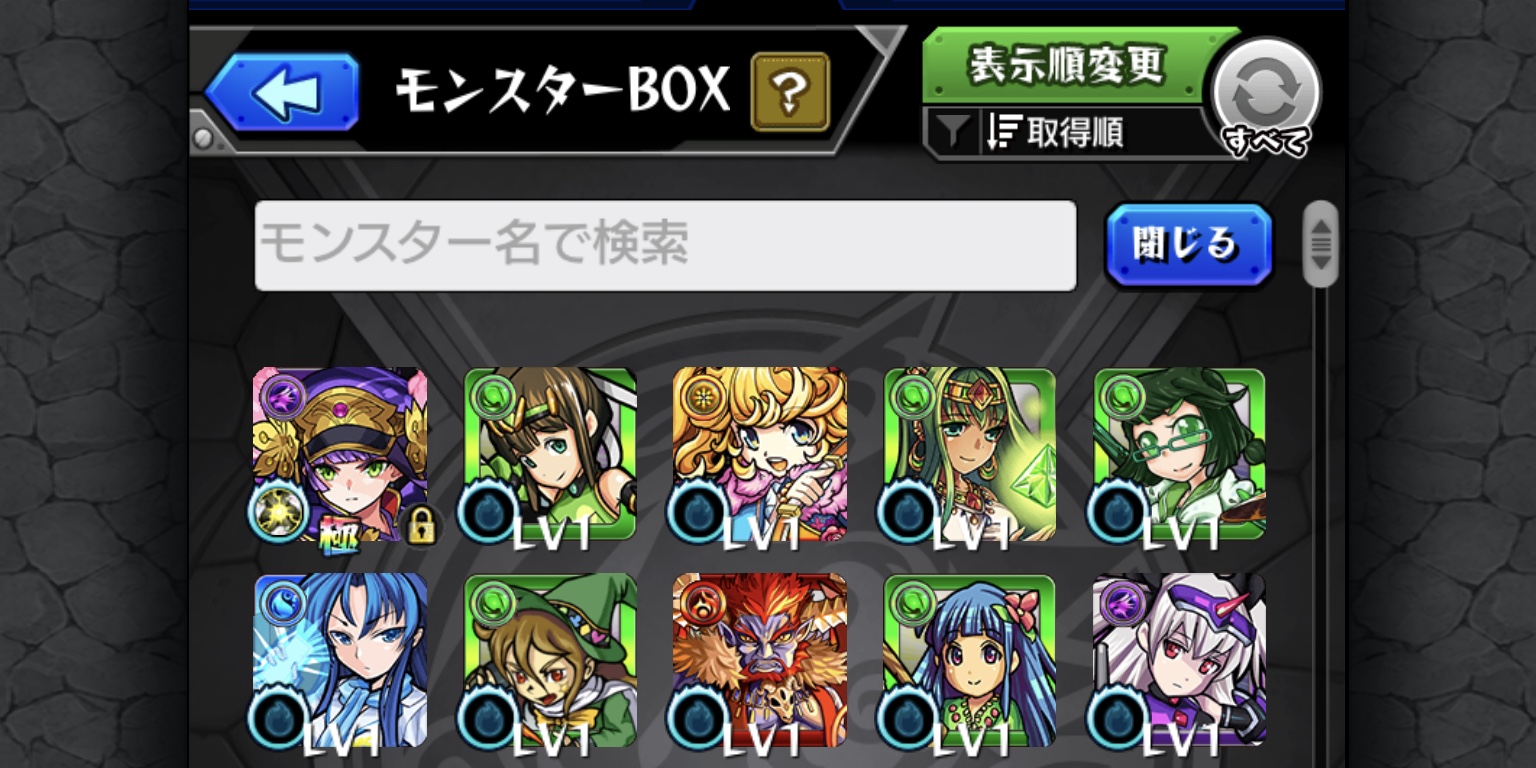Click the 閉じる button

point(1188,245)
